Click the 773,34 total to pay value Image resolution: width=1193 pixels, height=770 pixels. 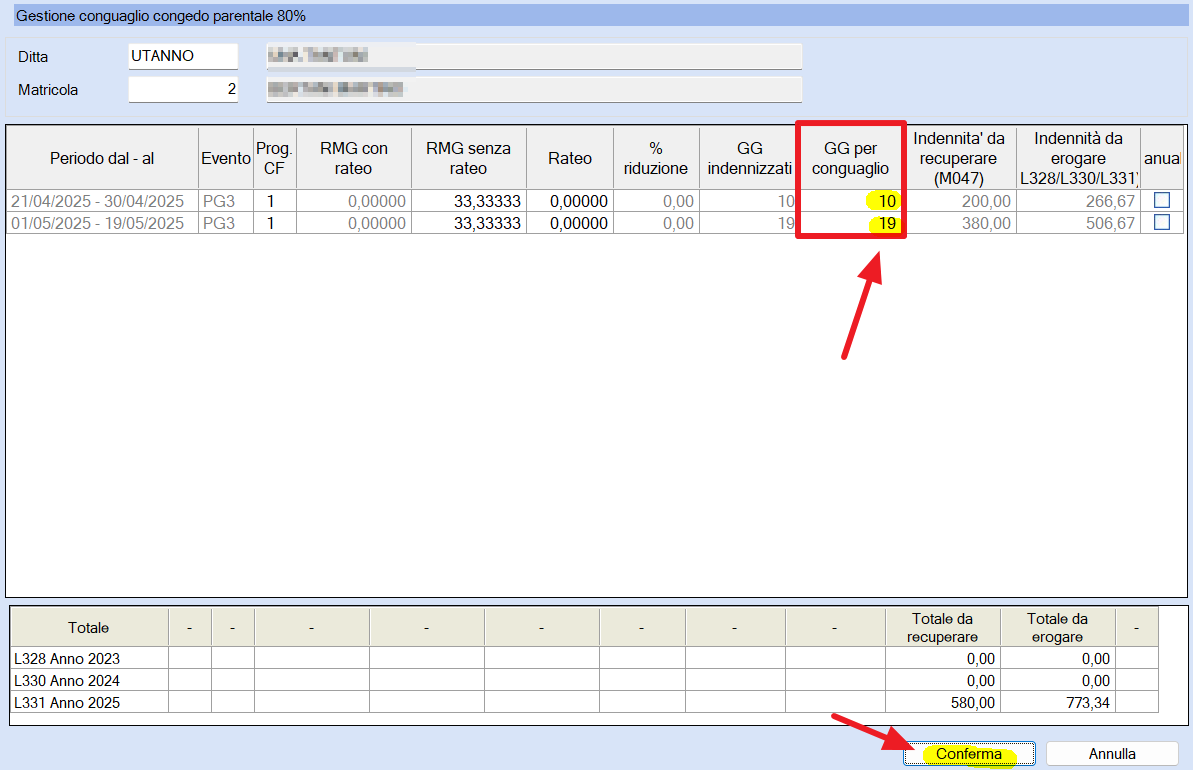coord(1058,702)
